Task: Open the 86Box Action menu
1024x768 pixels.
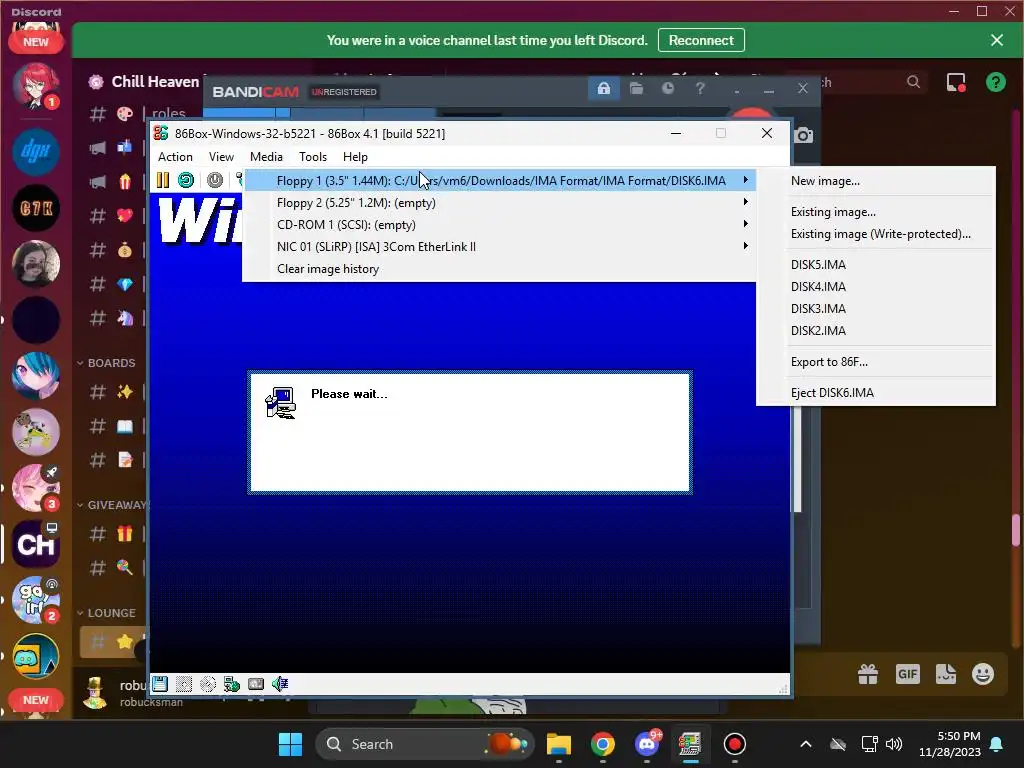Action: coord(175,157)
